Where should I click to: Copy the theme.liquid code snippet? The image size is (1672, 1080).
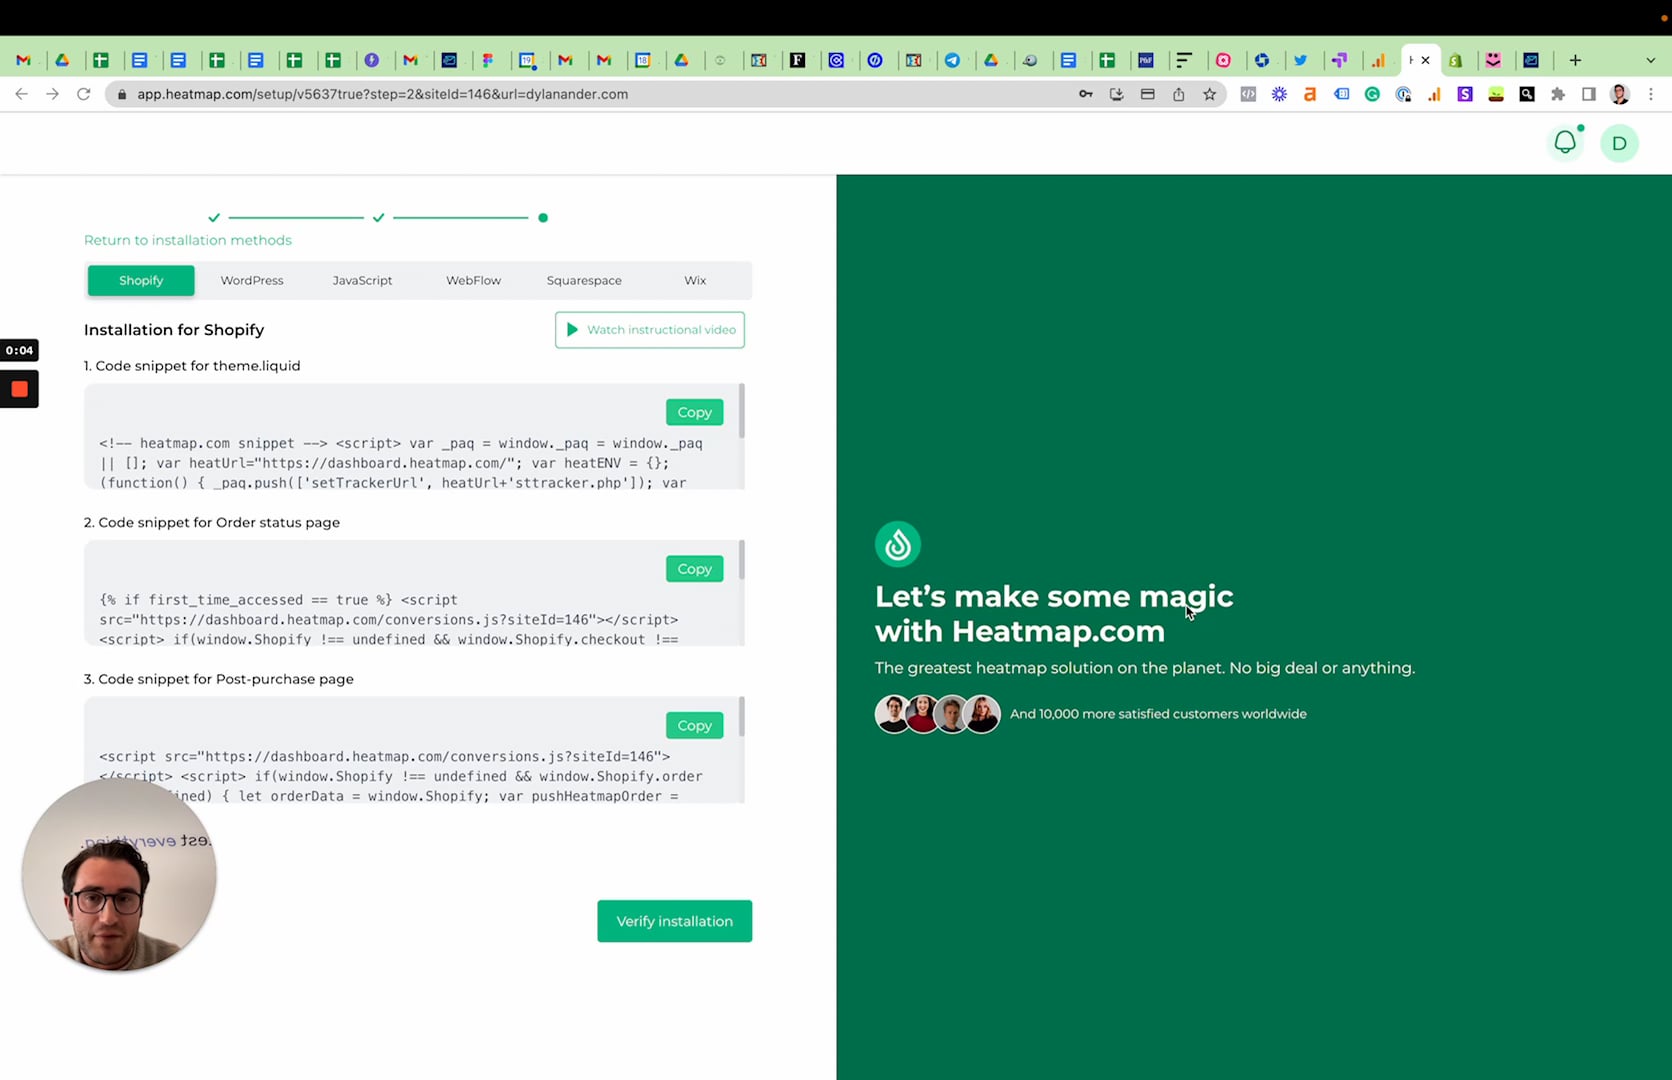pyautogui.click(x=694, y=412)
